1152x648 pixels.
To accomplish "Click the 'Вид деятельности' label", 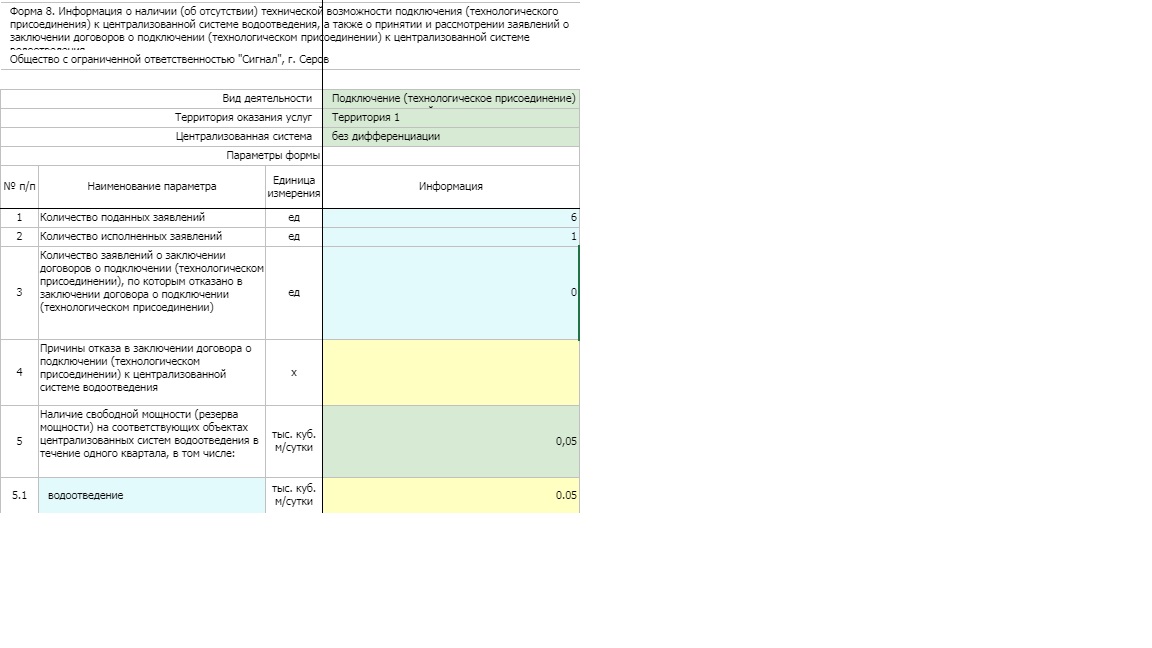I will coord(267,98).
